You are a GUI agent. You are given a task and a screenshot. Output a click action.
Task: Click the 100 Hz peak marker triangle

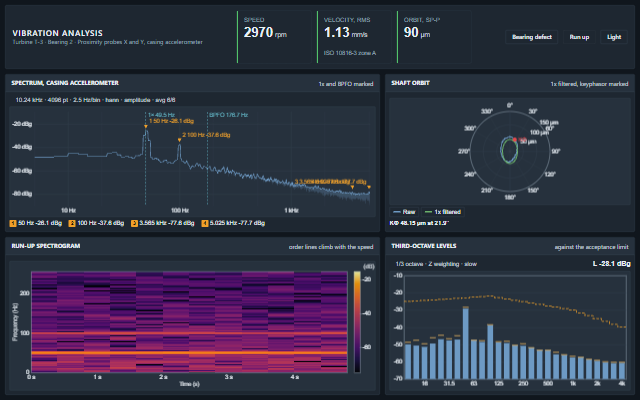point(179,140)
